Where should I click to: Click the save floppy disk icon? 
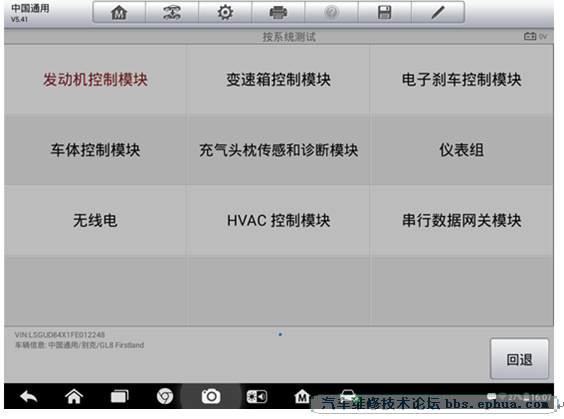coord(385,13)
